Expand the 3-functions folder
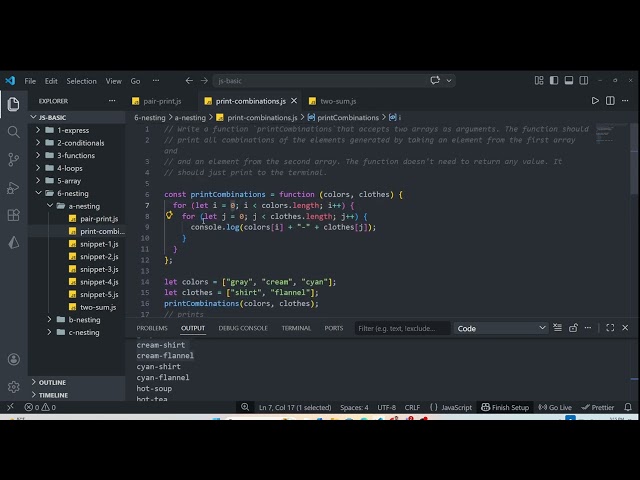This screenshot has height=480, width=640. tap(76, 156)
